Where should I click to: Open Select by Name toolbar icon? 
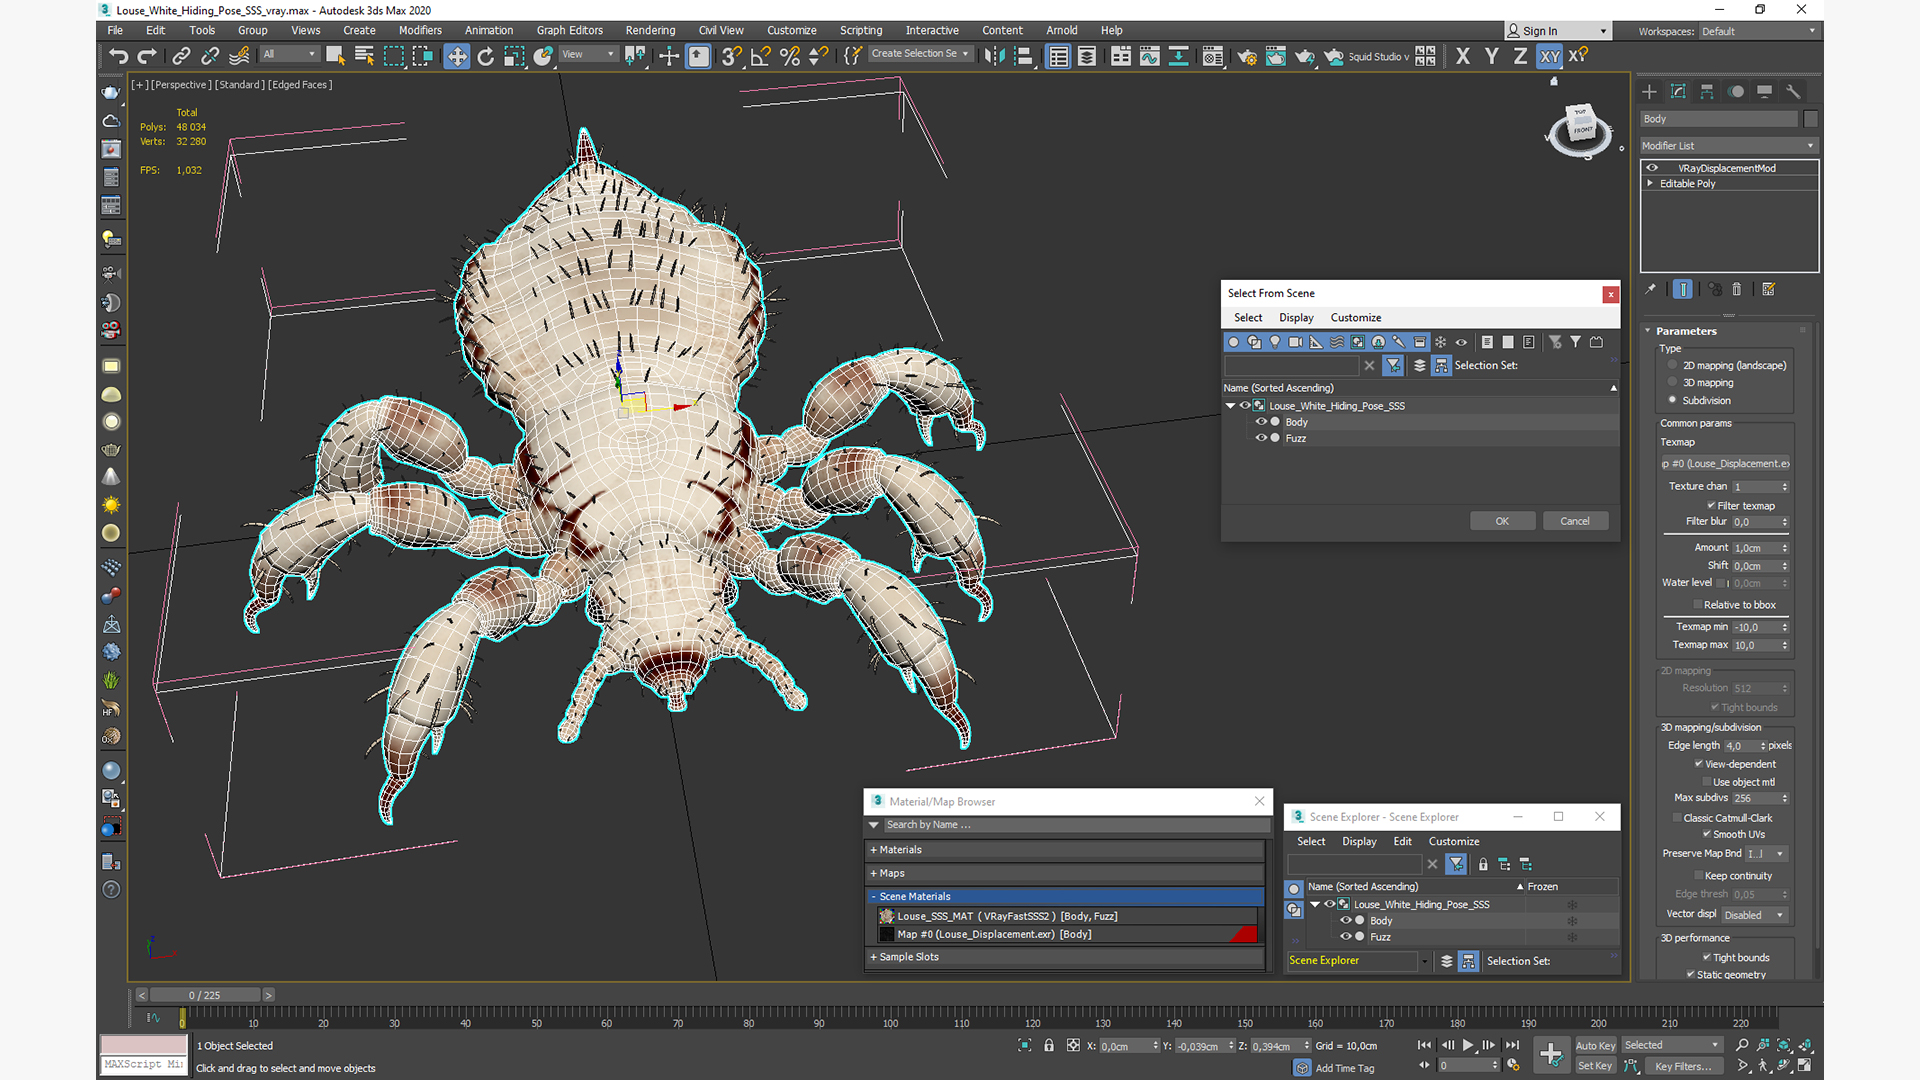click(364, 56)
